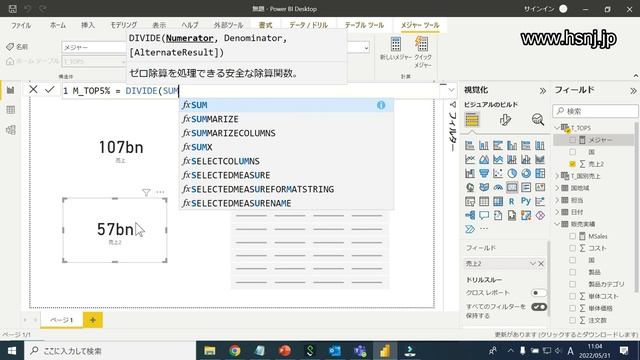The width and height of the screenshot is (640, 360).
Task: Toggle the クロス レポート switch
Action: 538,293
